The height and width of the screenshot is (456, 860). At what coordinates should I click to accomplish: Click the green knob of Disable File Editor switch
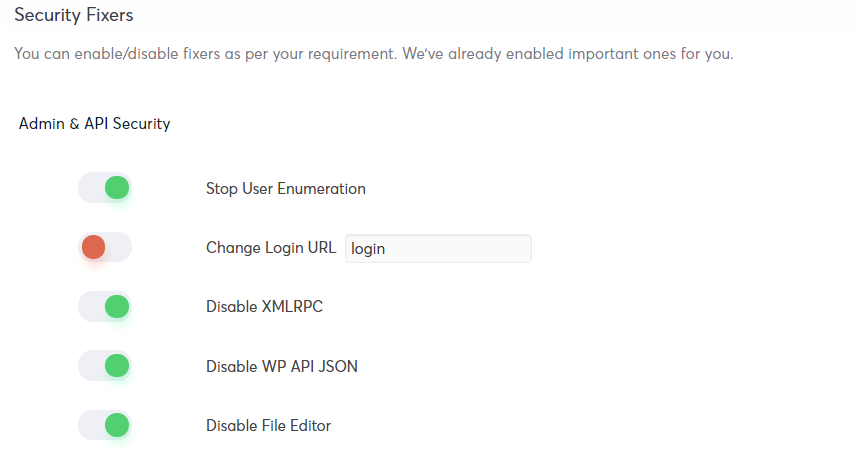[x=117, y=425]
